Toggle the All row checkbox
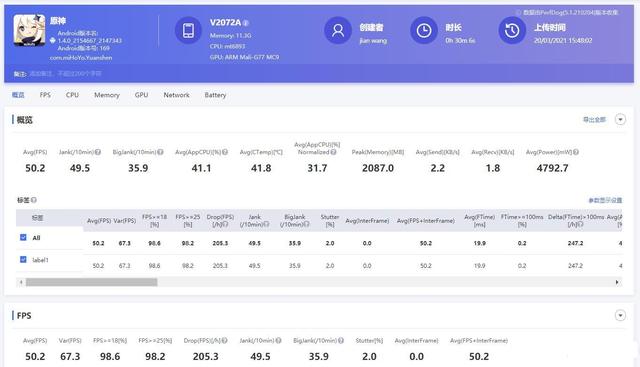Viewport: 640px width, 367px height. pyautogui.click(x=23, y=237)
